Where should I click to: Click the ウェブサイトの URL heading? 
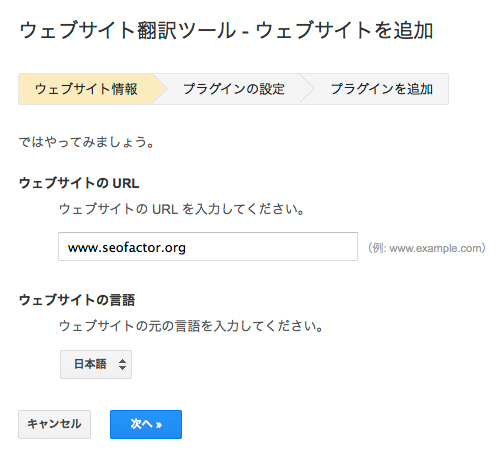(79, 183)
